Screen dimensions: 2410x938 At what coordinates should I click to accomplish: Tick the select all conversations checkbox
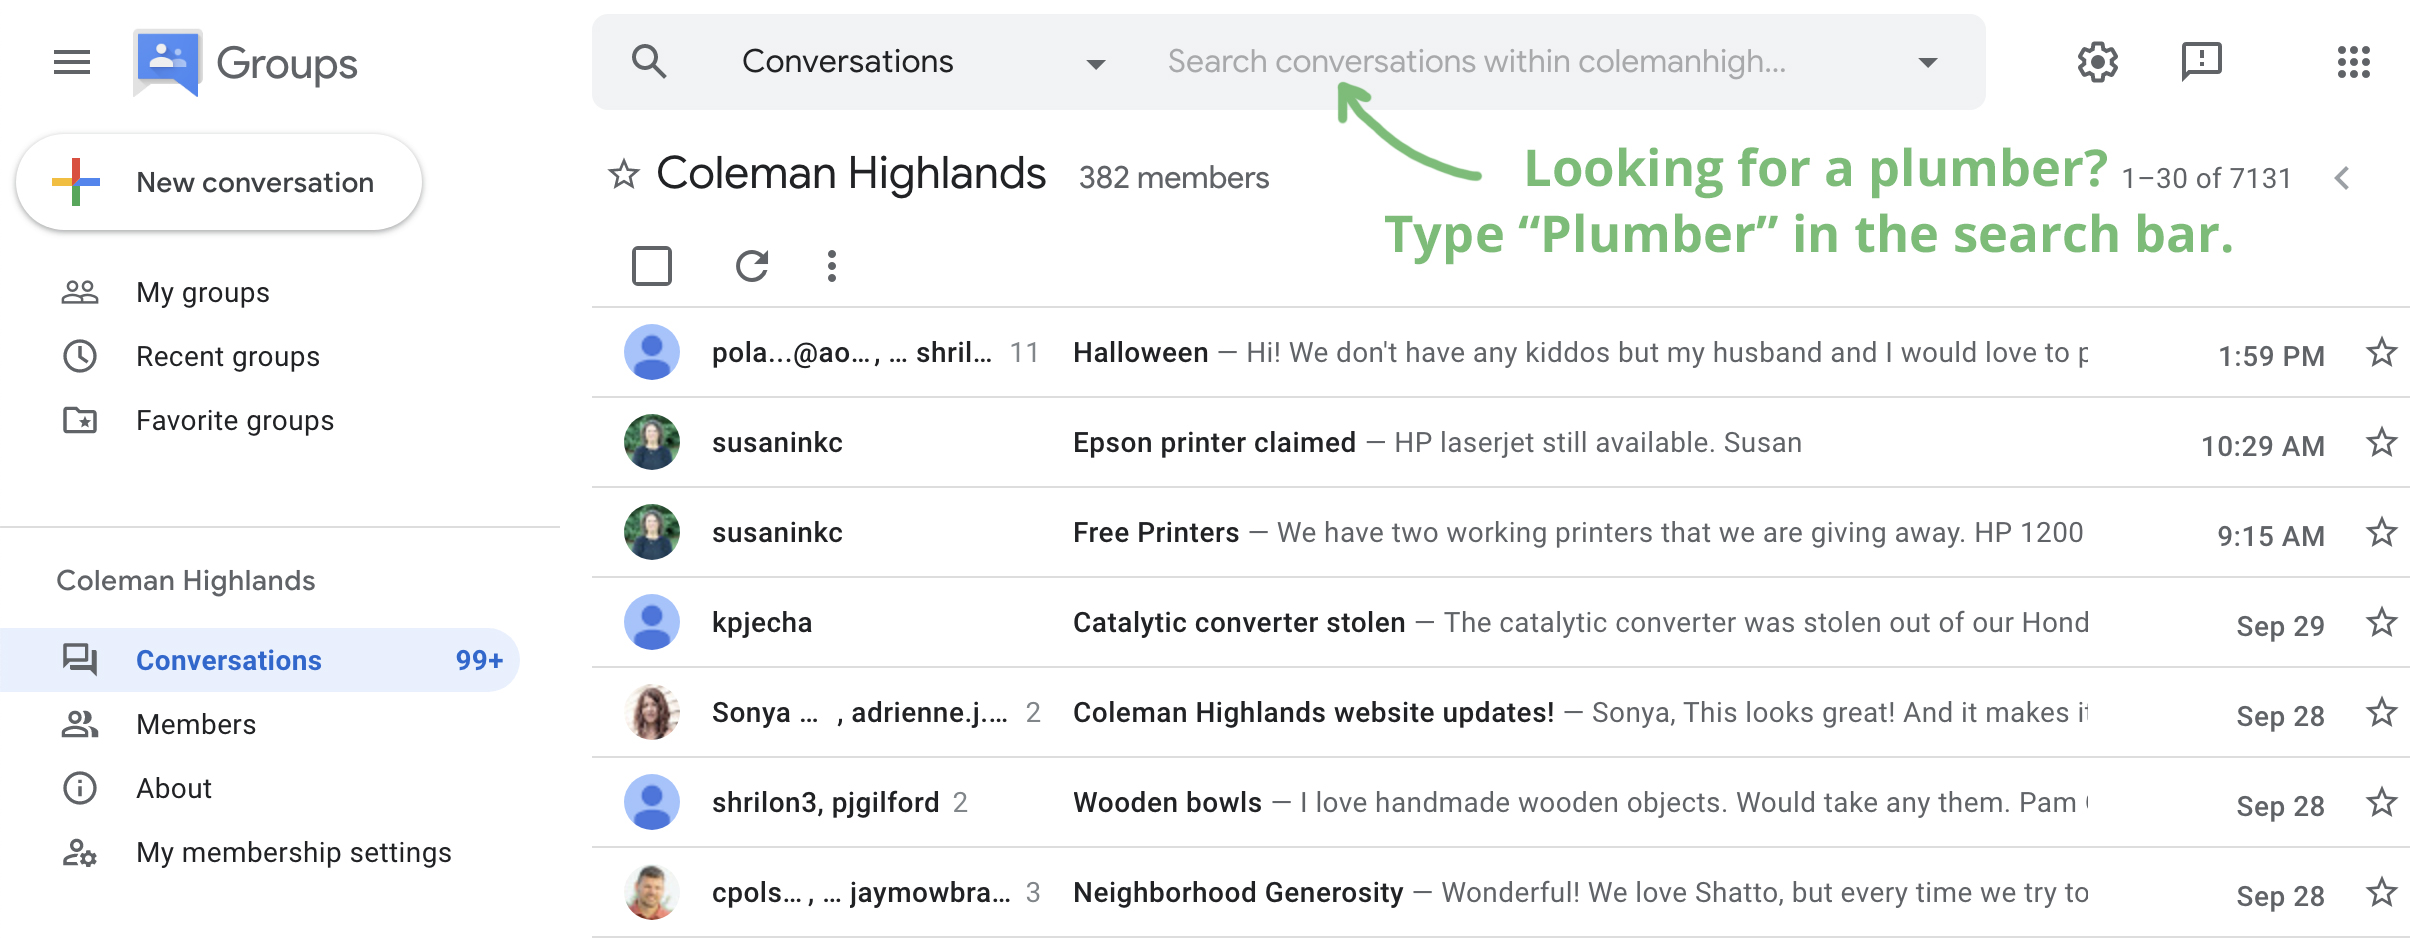652,266
